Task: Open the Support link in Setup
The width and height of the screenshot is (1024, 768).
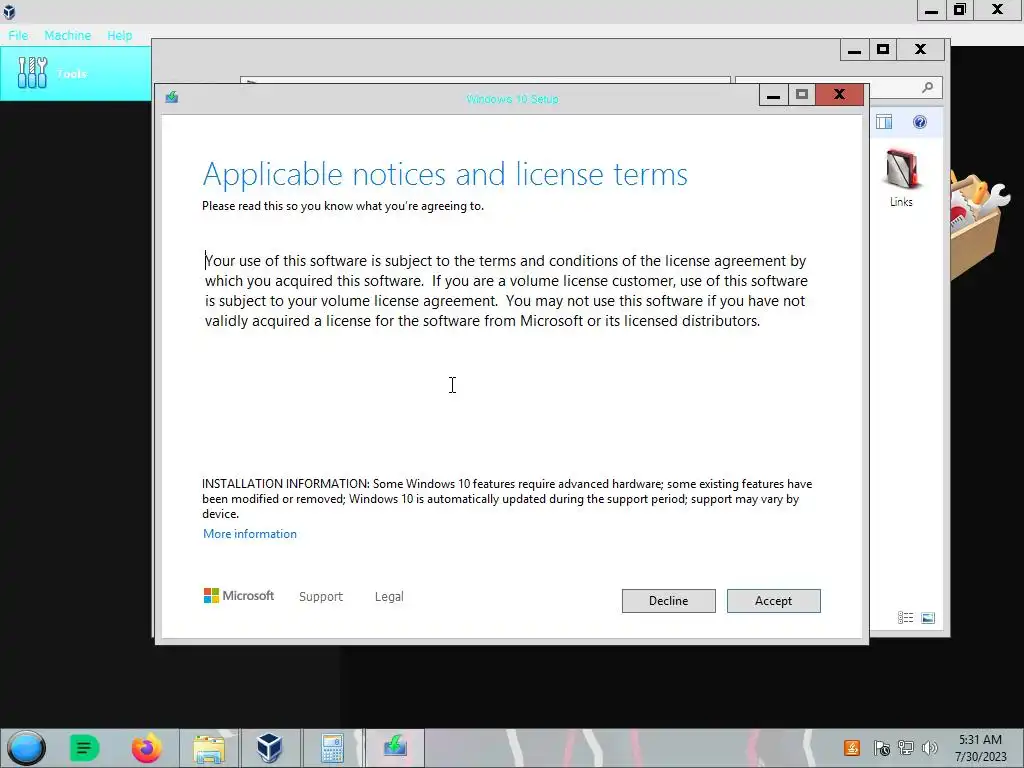Action: tap(321, 596)
